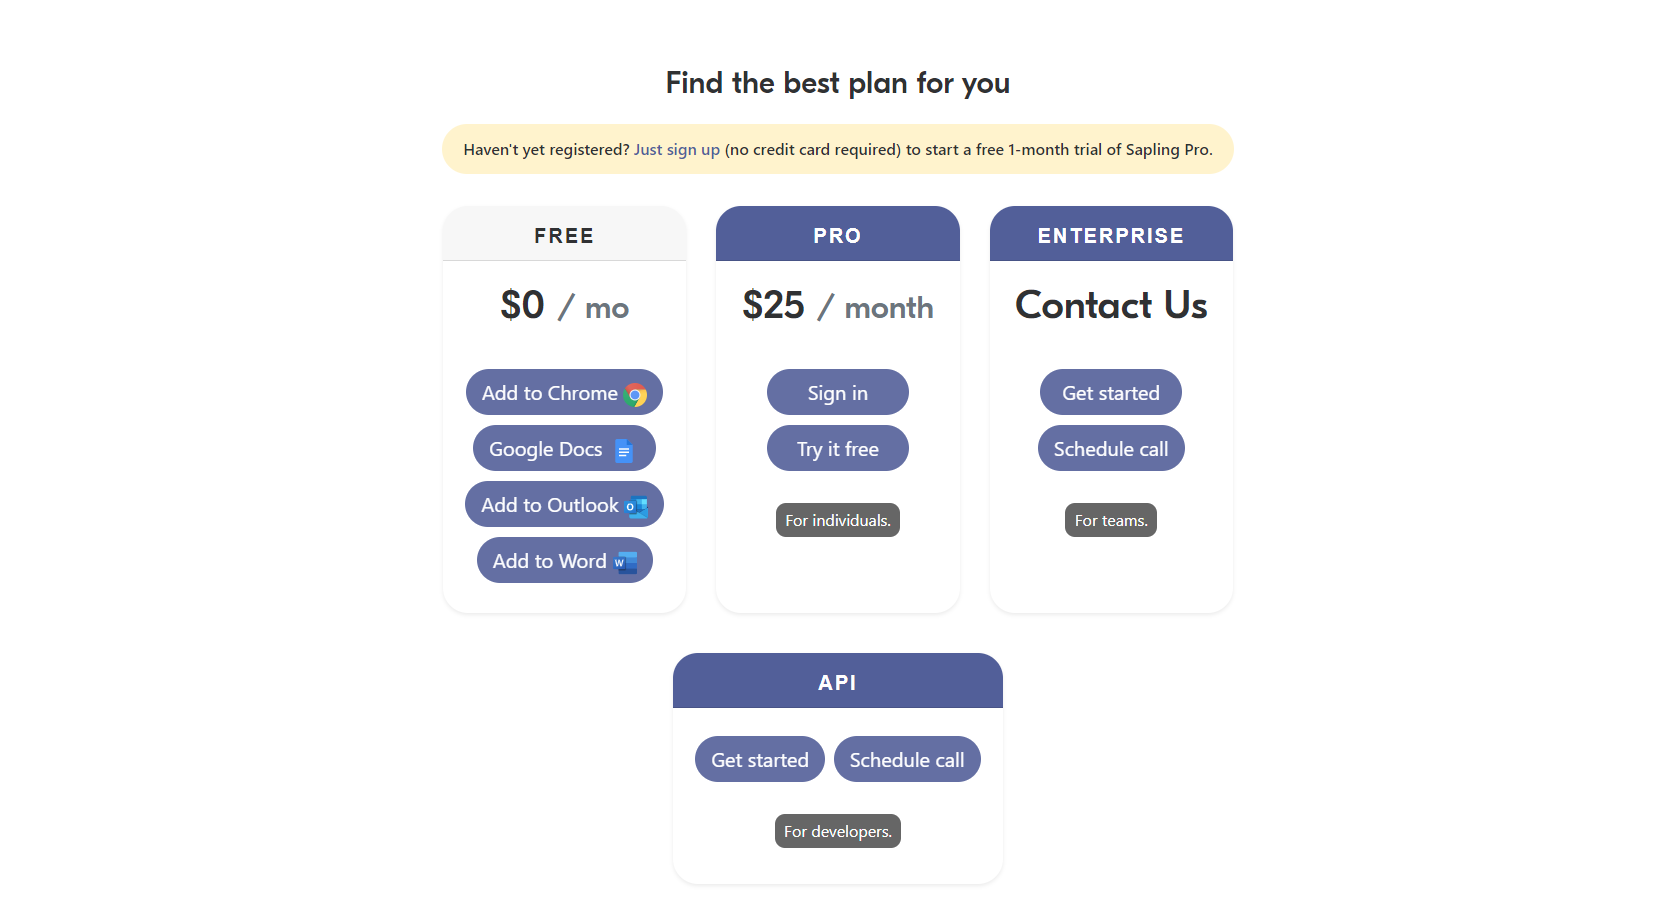The width and height of the screenshot is (1680, 912).
Task: Click Enterprise Get started button
Action: 1111,392
